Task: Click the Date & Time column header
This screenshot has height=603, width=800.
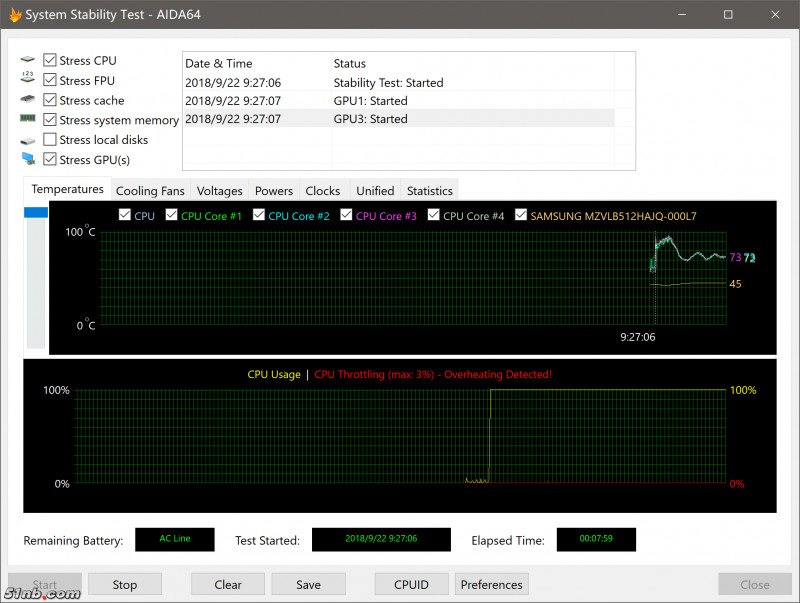Action: (257, 63)
